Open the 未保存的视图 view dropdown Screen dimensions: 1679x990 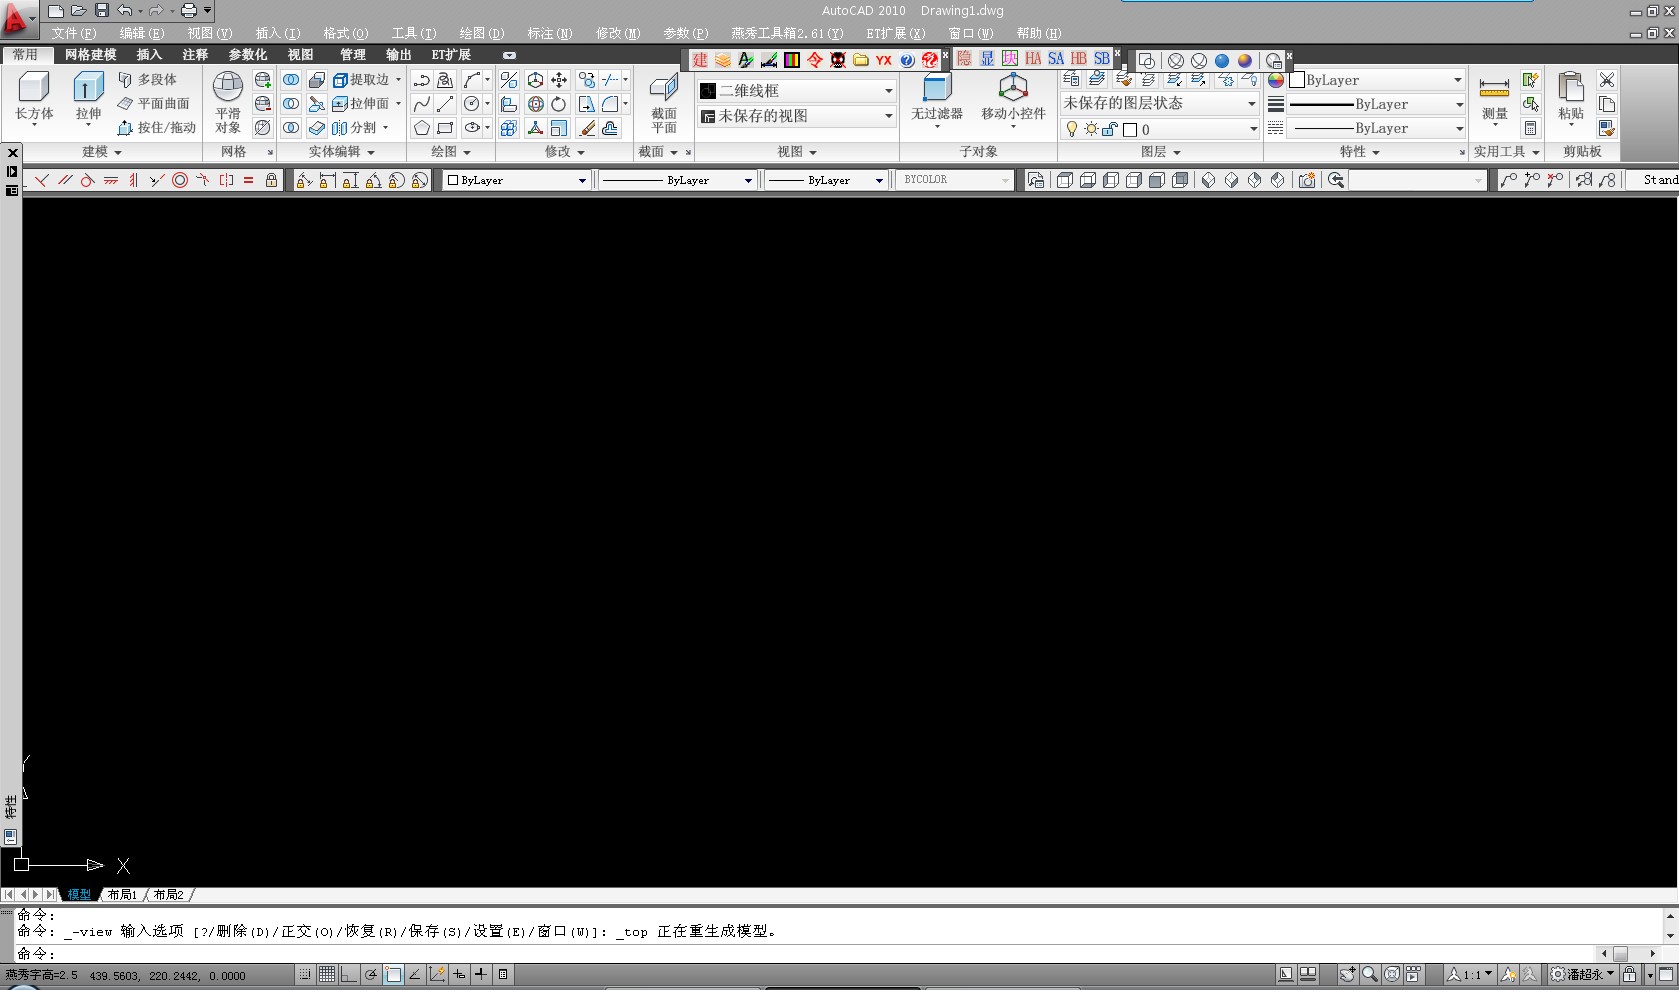(796, 116)
